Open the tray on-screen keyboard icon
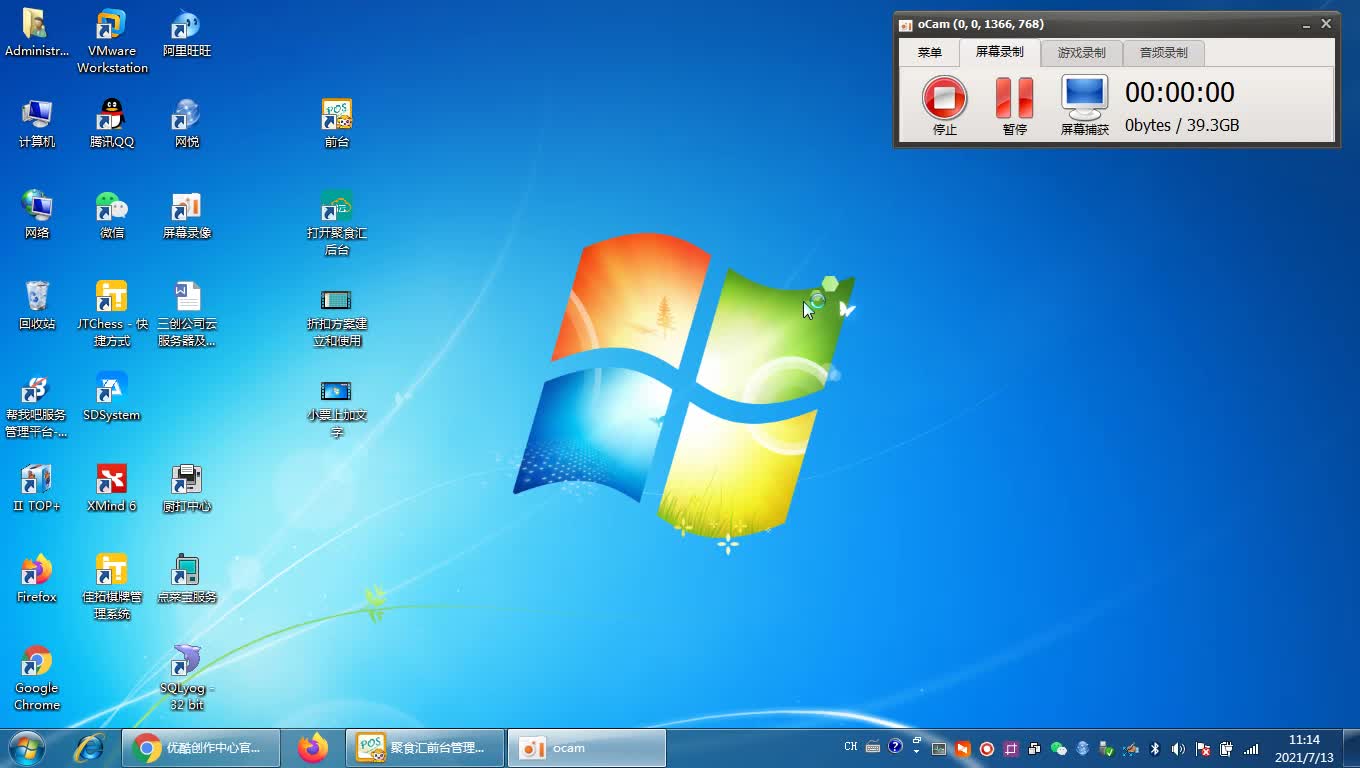1360x768 pixels. pyautogui.click(x=873, y=747)
